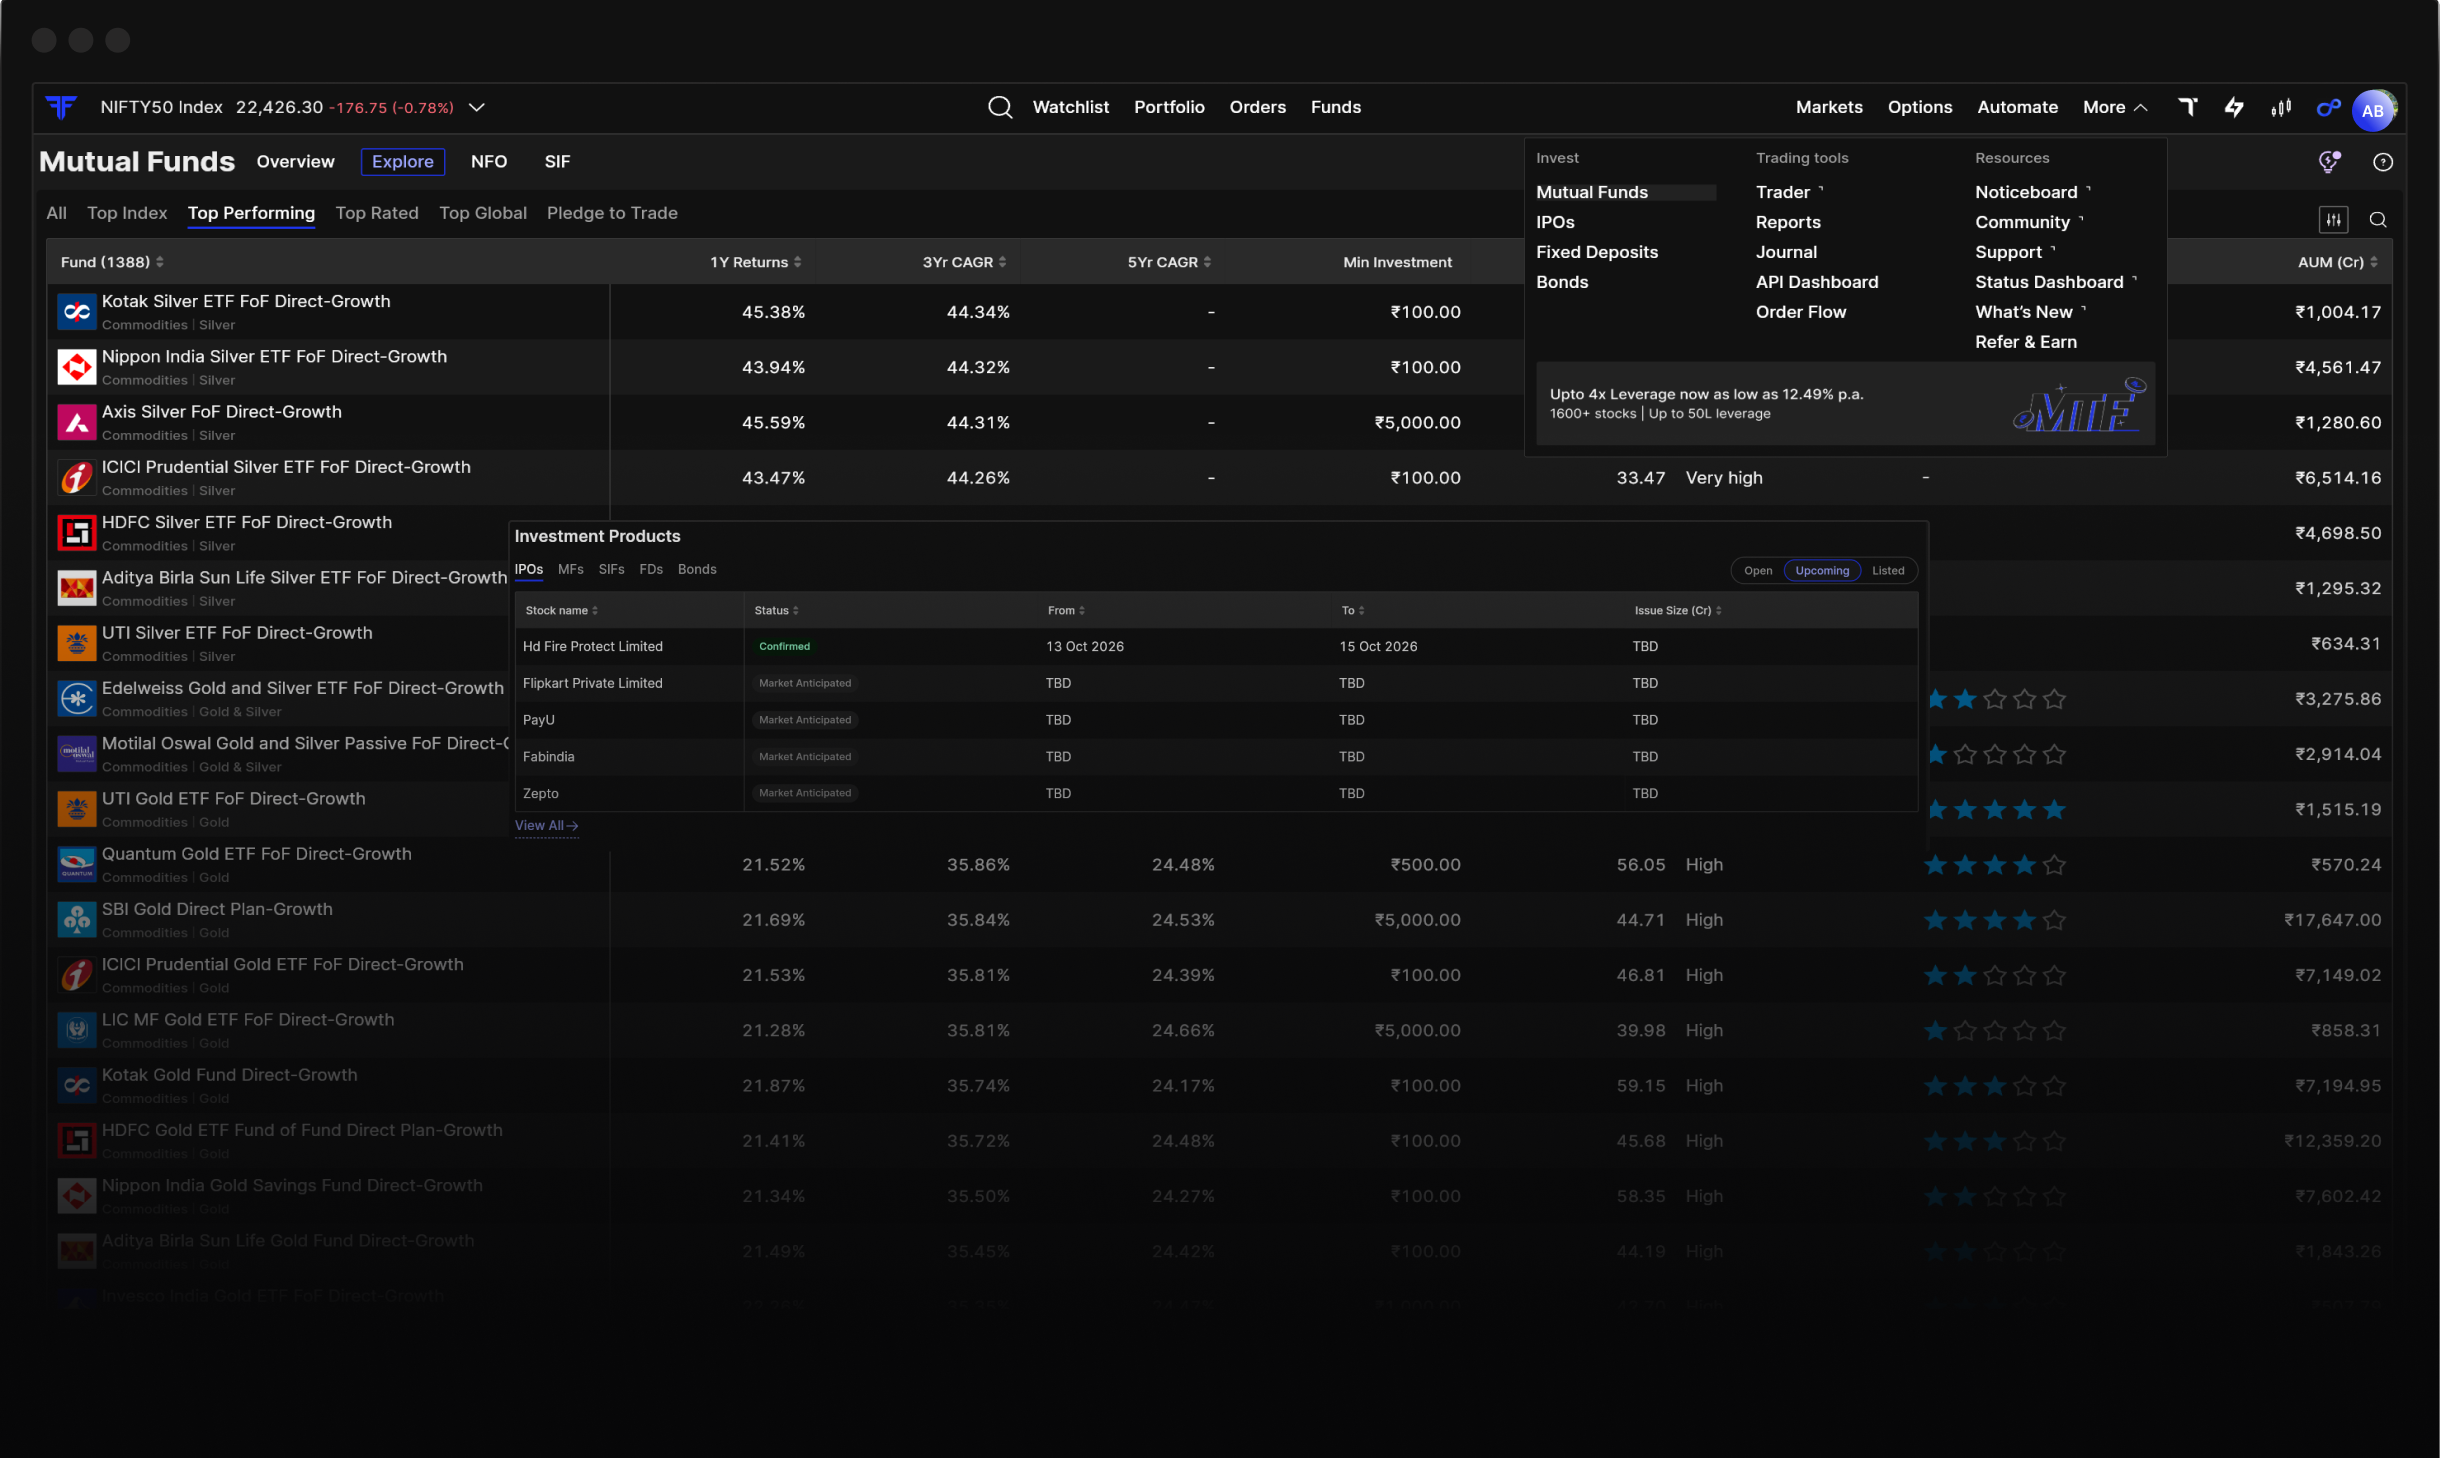Click the View All link
The height and width of the screenshot is (1458, 2440).
click(x=546, y=825)
